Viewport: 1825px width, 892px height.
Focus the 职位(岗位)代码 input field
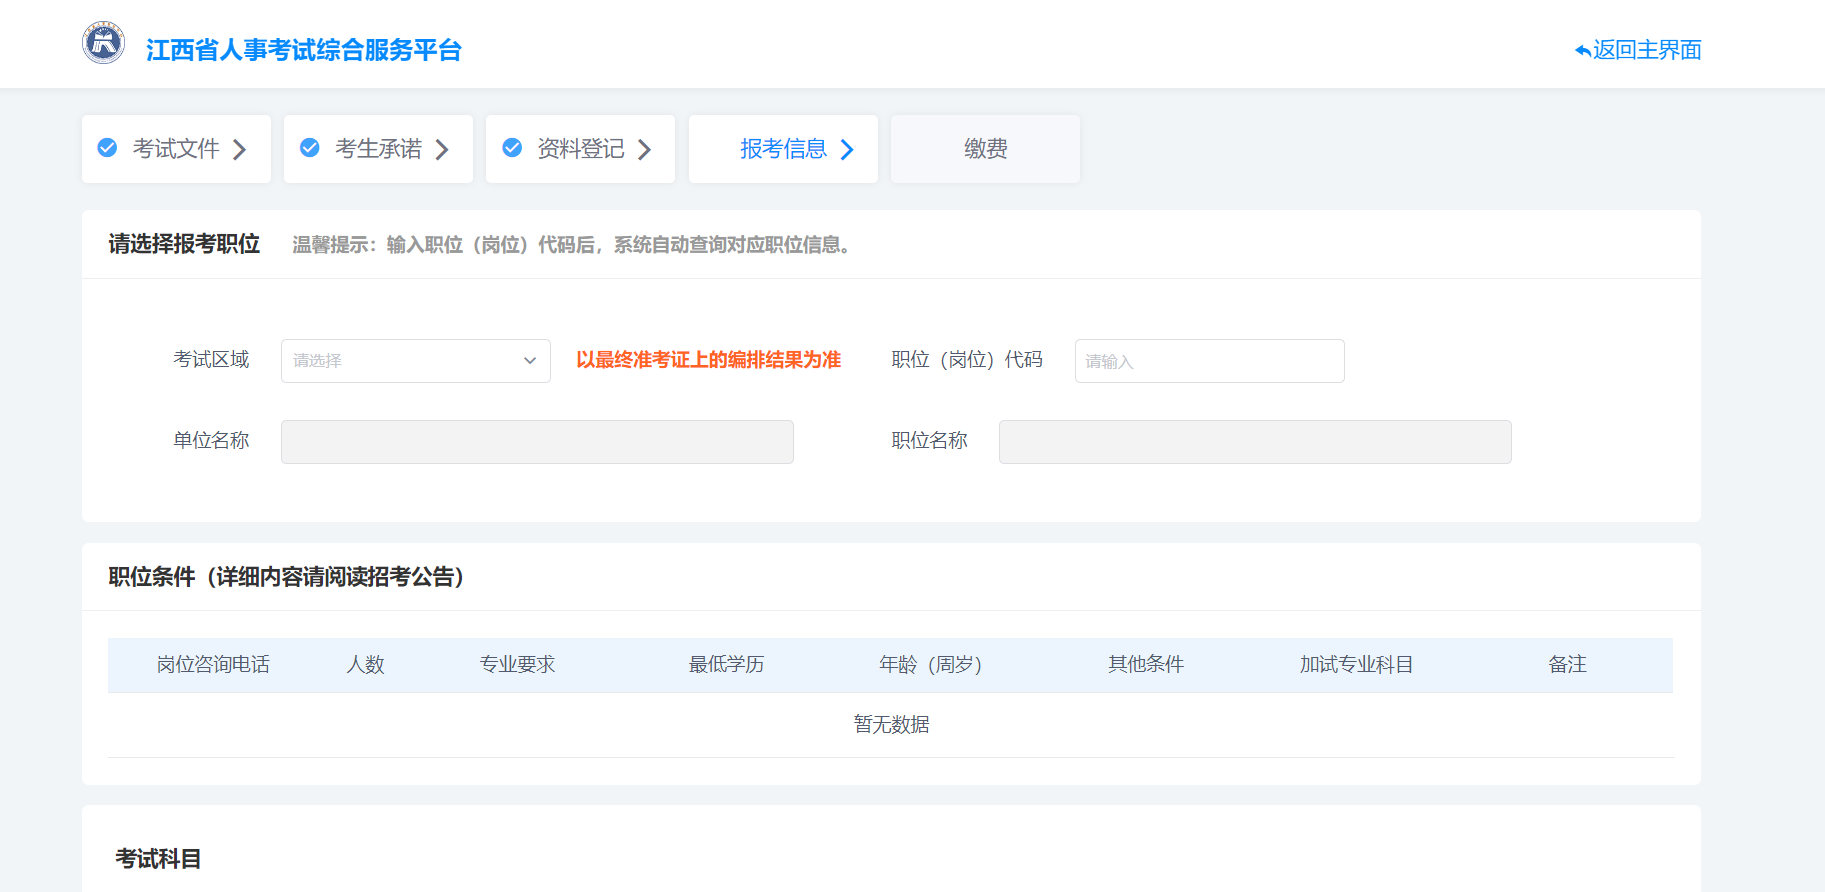click(1209, 361)
